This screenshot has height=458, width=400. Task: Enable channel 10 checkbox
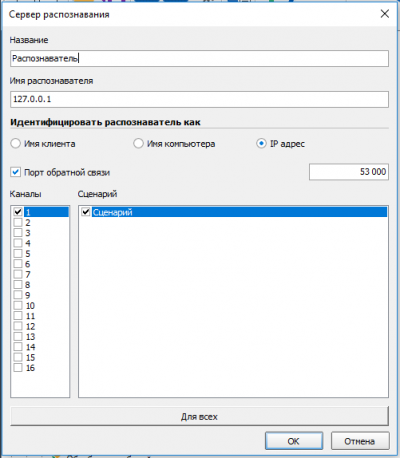[x=18, y=305]
